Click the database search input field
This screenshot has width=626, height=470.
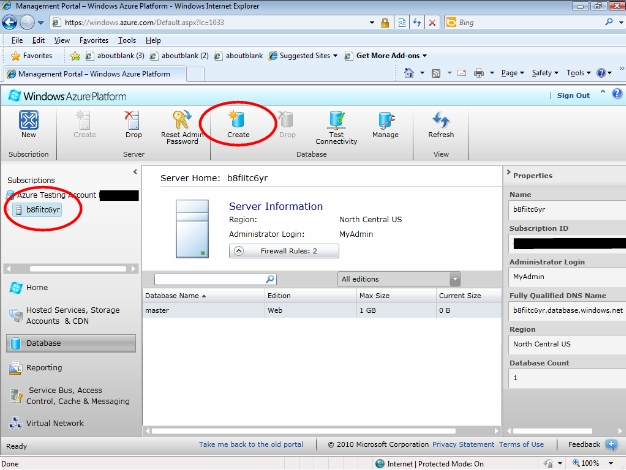click(210, 279)
